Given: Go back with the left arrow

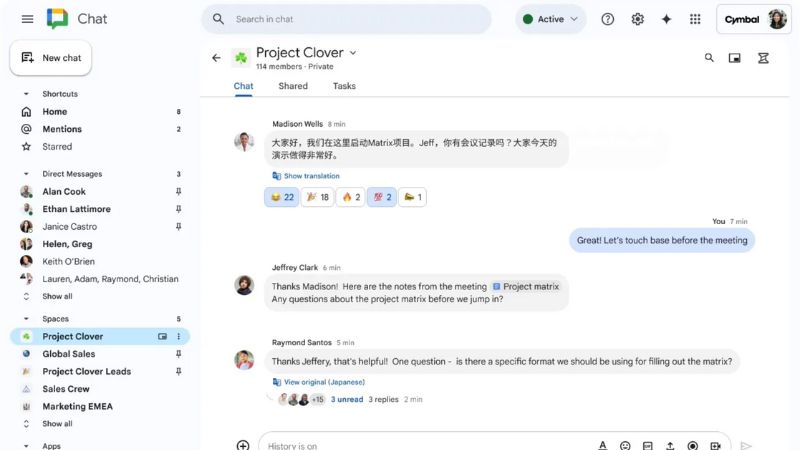Looking at the screenshot, I should (216, 58).
